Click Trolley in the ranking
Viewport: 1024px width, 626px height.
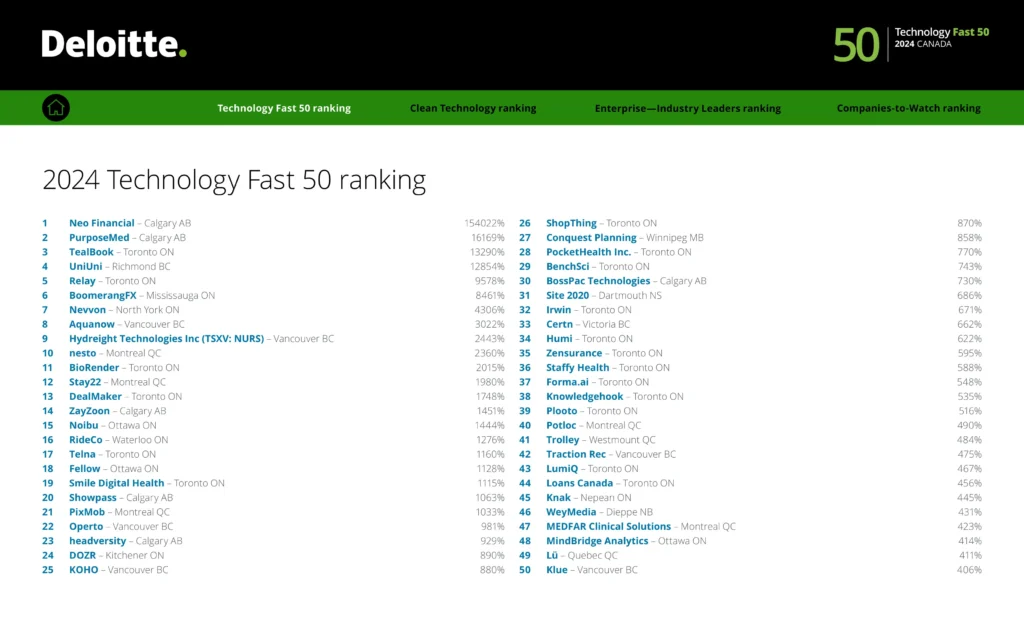(x=563, y=439)
